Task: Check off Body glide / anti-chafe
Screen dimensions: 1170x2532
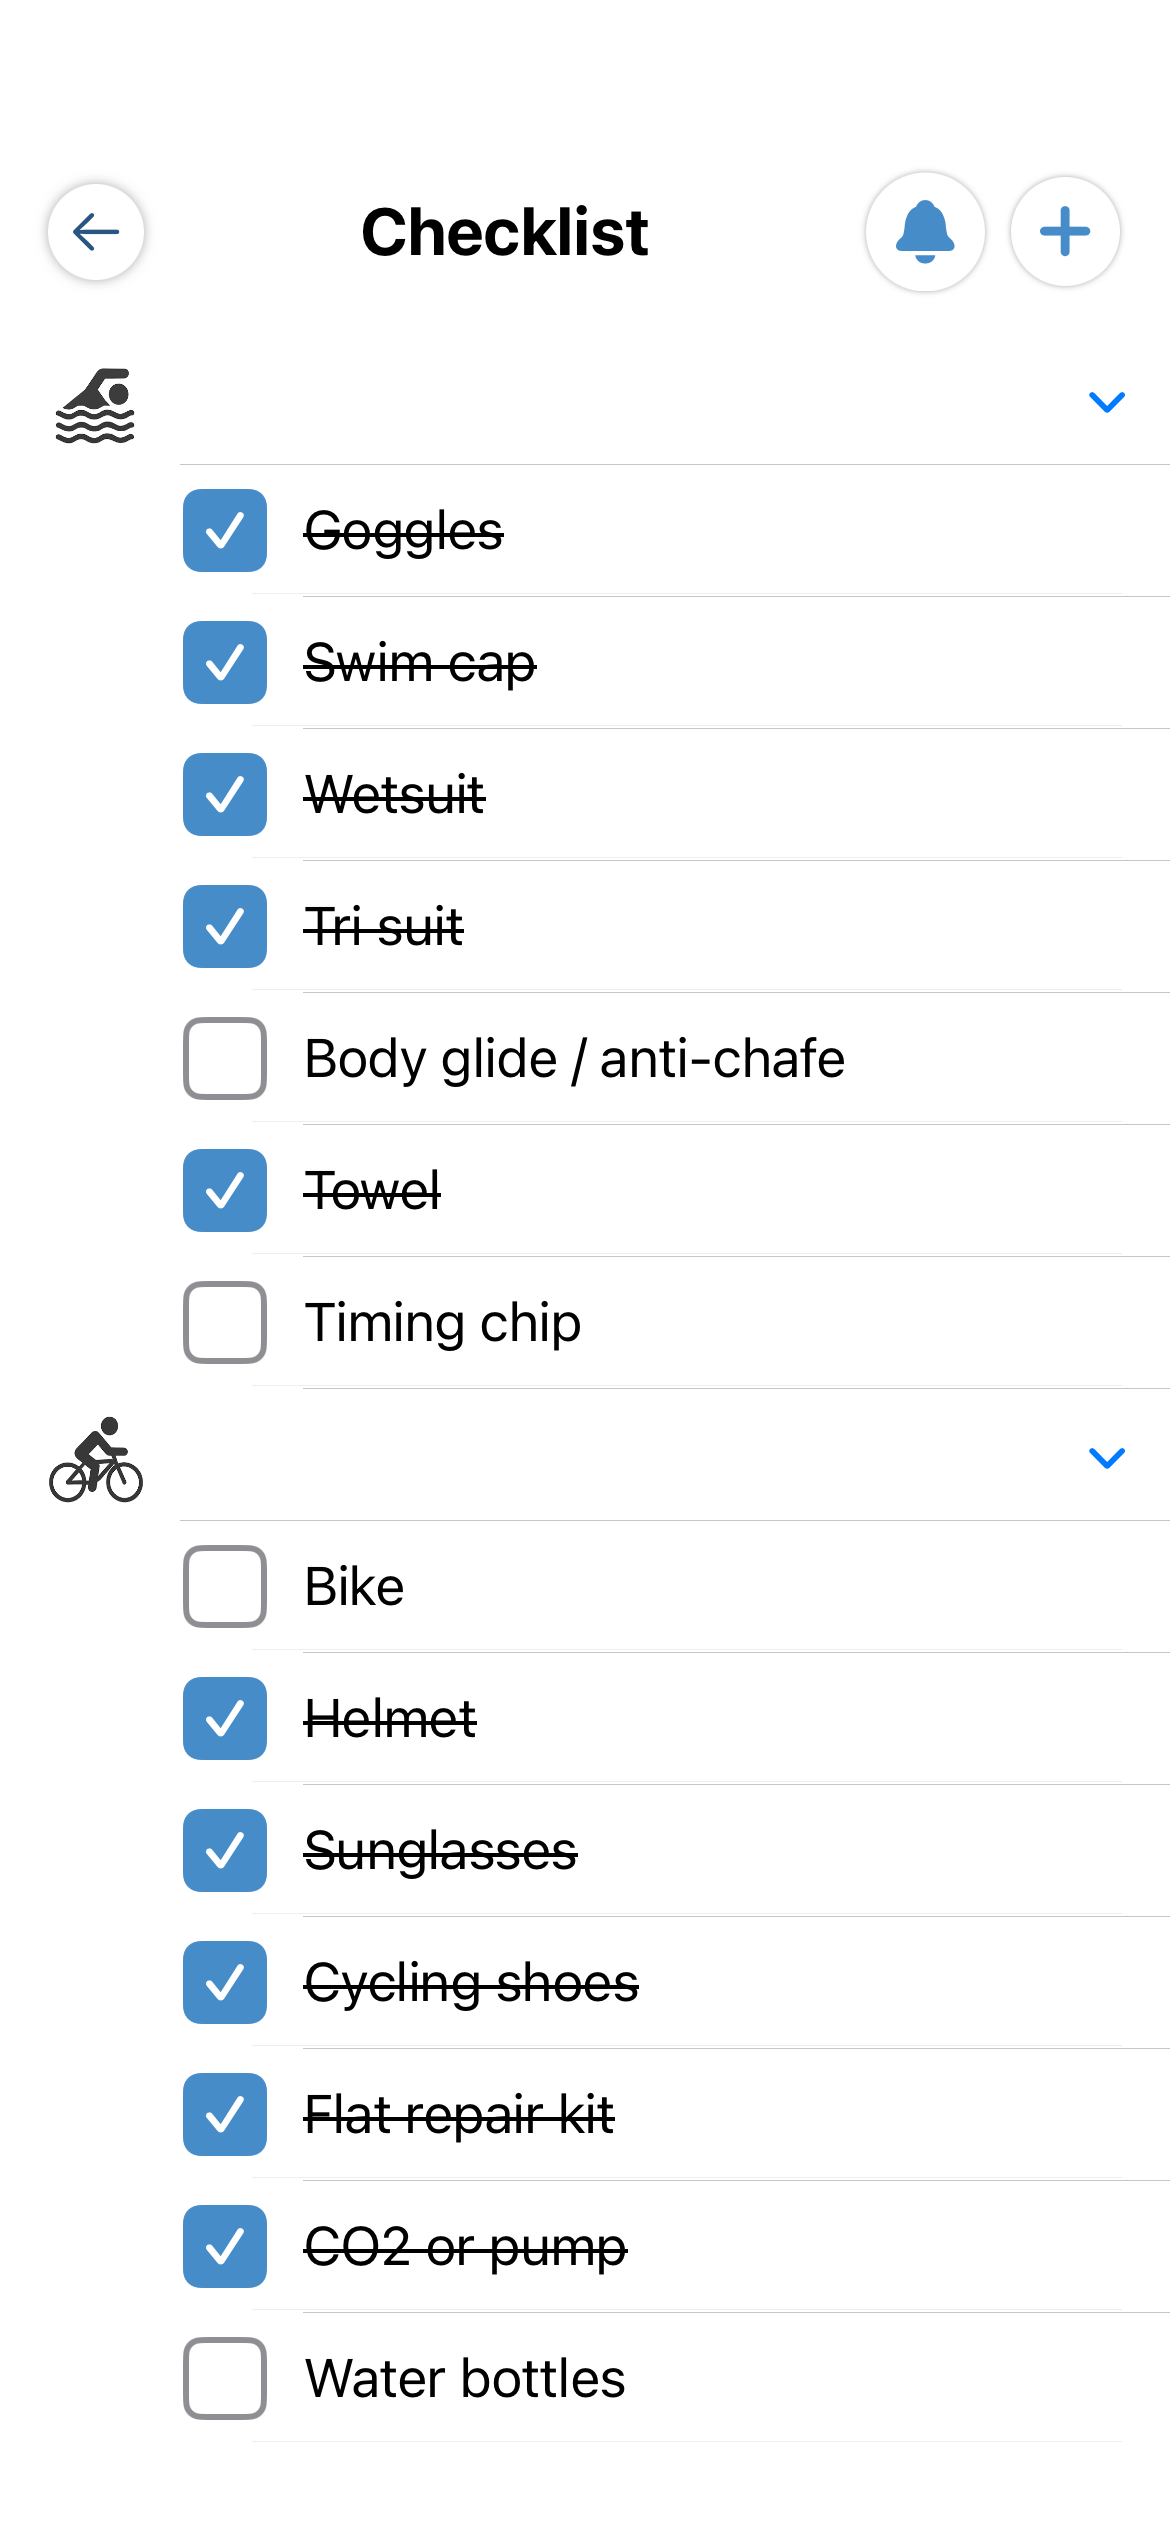Action: [224, 1059]
